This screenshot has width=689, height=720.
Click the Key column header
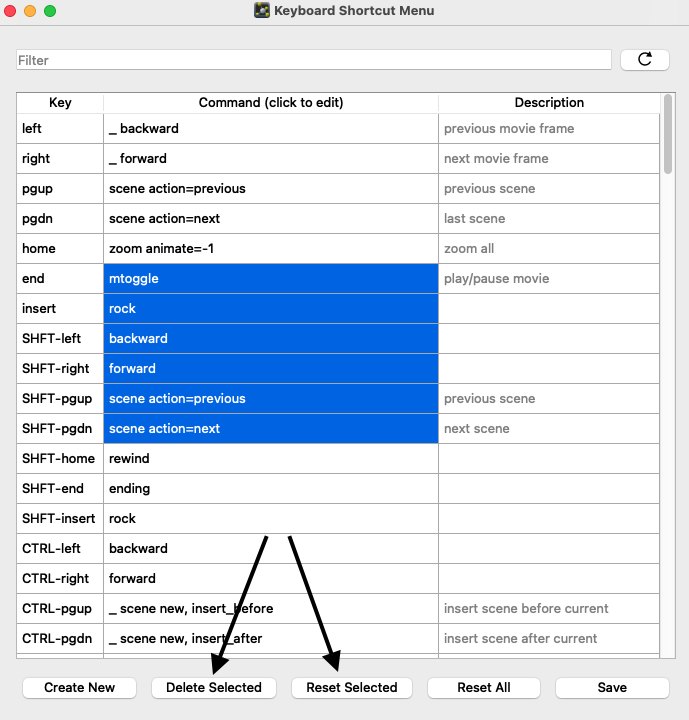60,102
